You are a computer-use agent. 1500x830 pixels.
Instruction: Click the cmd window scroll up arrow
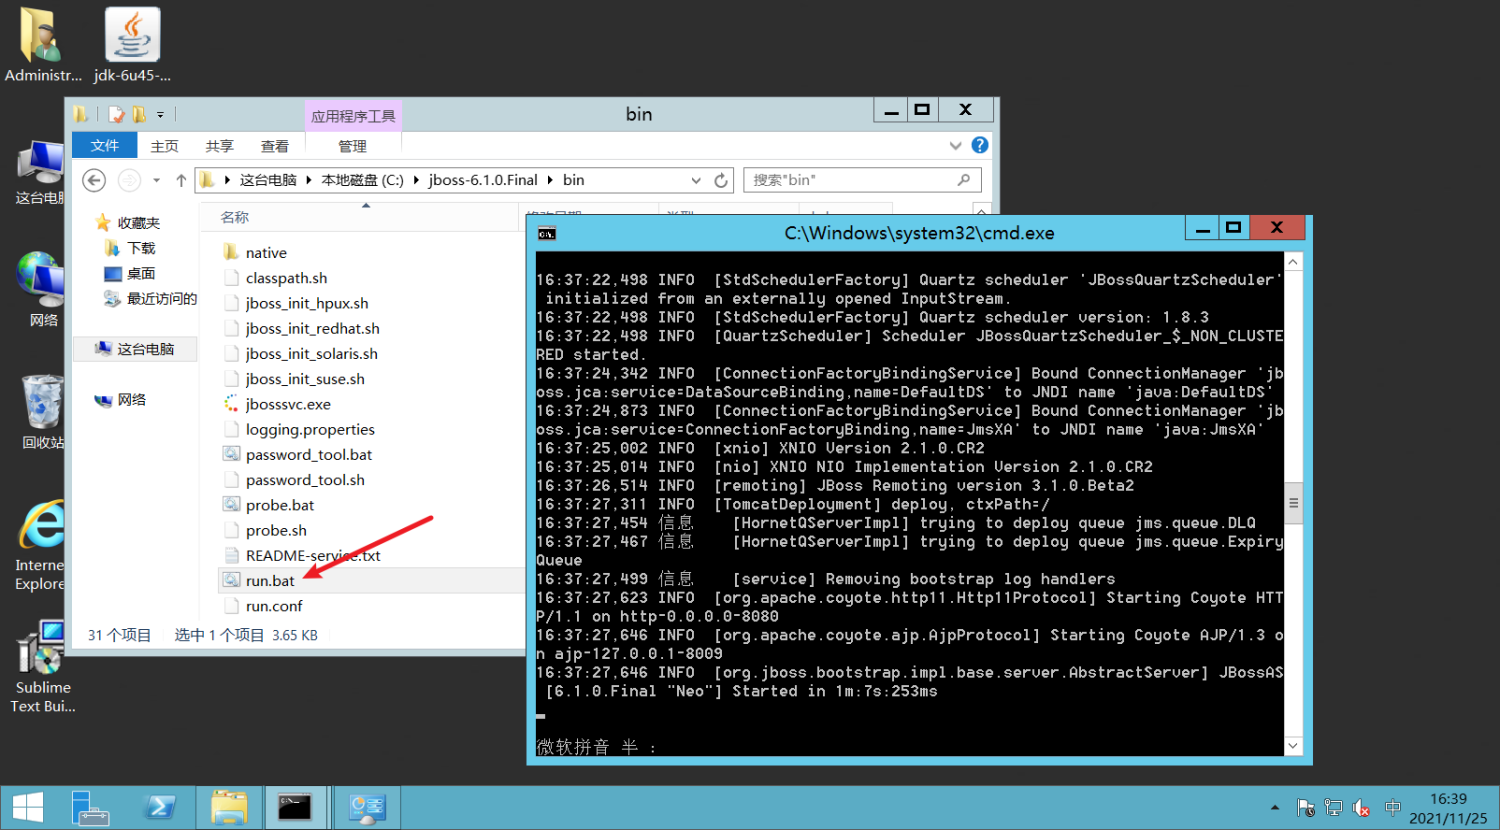click(x=1293, y=262)
